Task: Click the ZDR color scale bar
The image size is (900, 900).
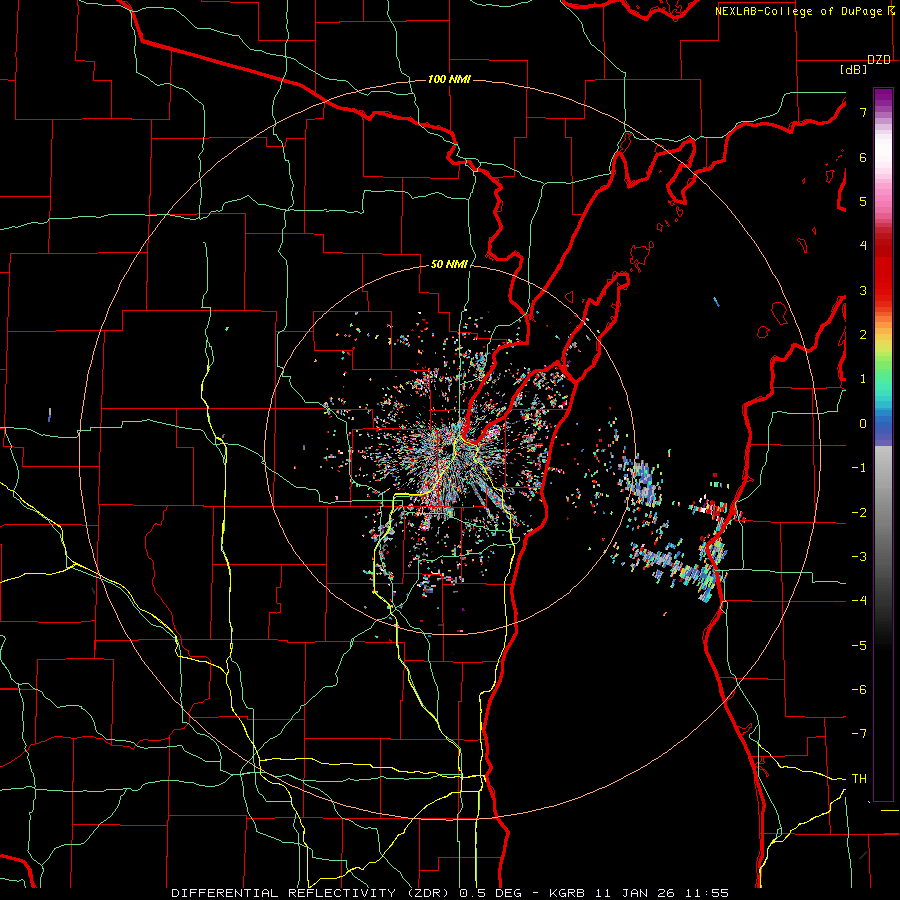Action: coord(883,444)
